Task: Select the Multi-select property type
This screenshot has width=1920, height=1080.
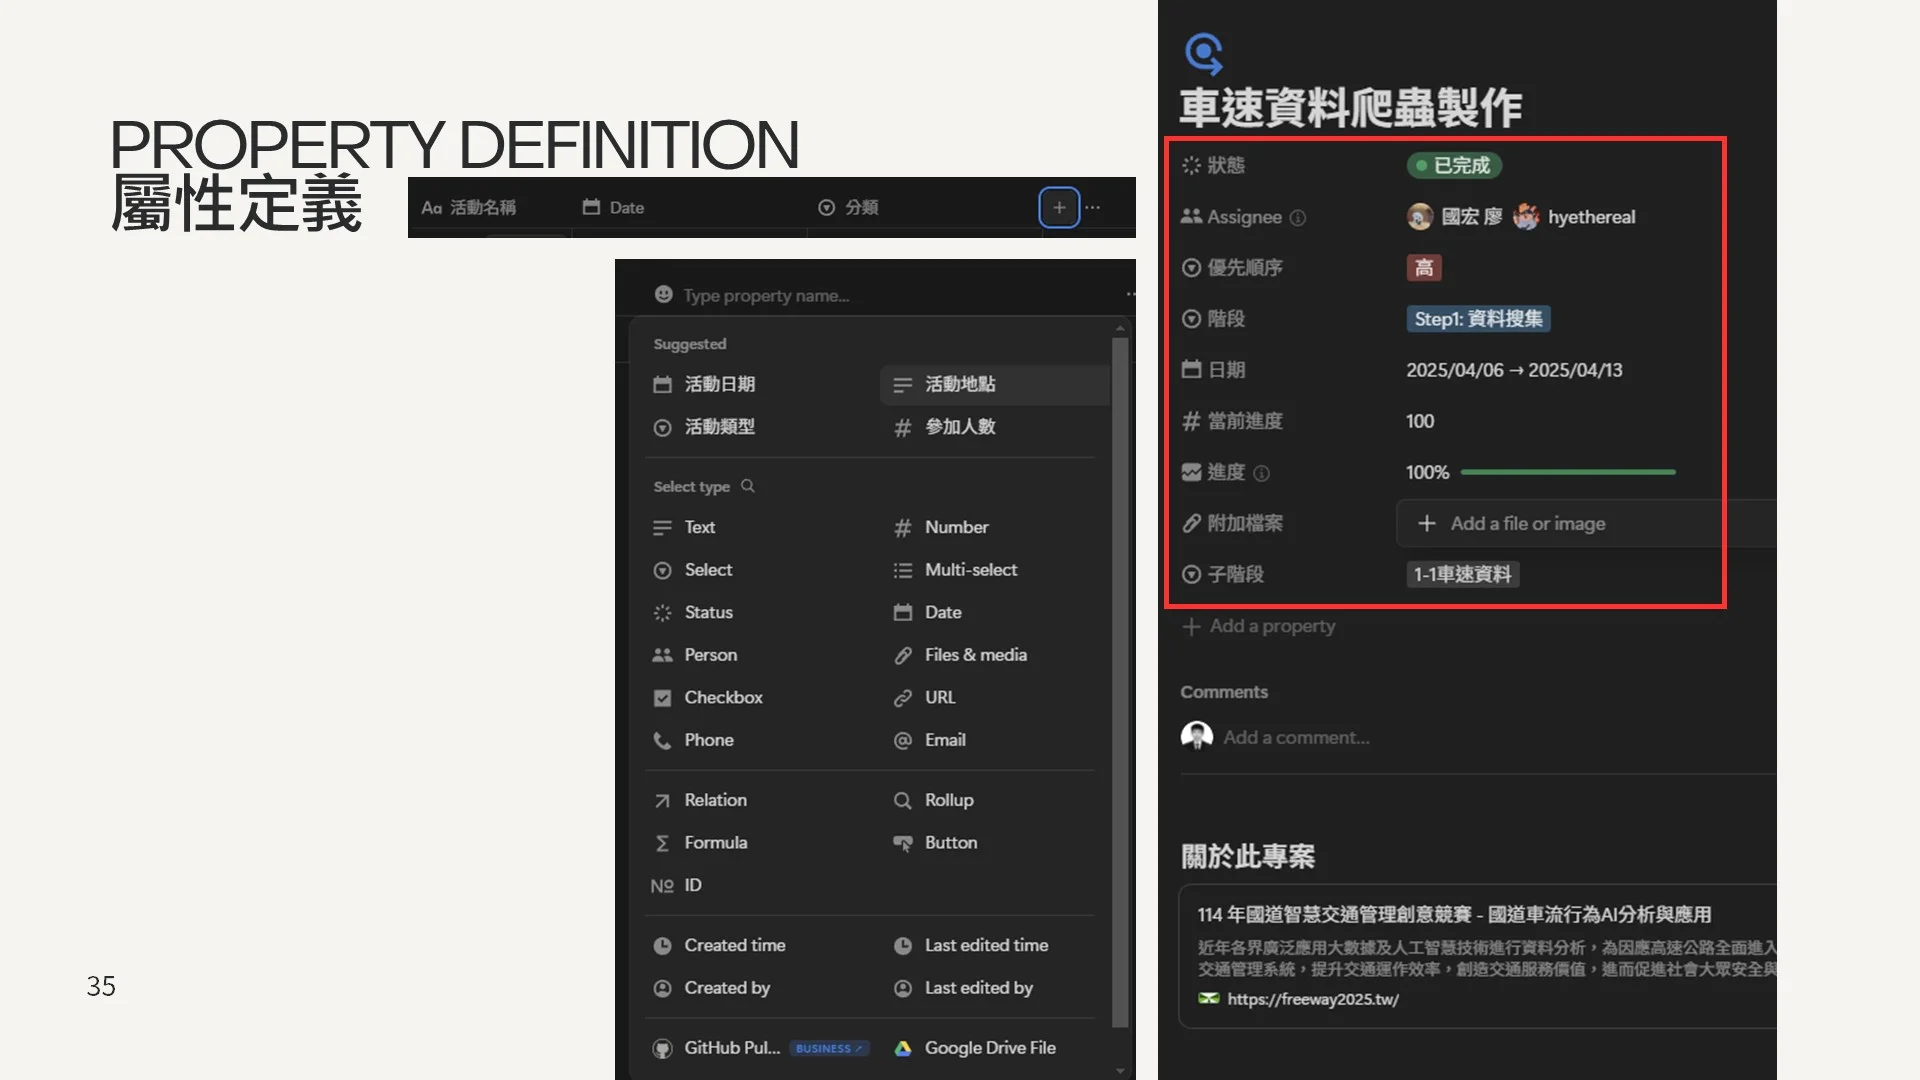Action: tap(970, 570)
